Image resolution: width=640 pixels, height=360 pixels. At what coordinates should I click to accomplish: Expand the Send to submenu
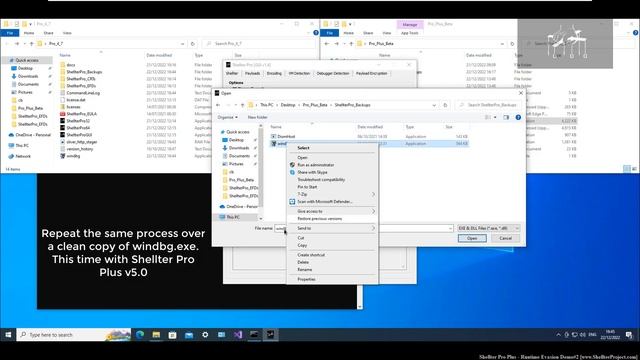[332, 228]
